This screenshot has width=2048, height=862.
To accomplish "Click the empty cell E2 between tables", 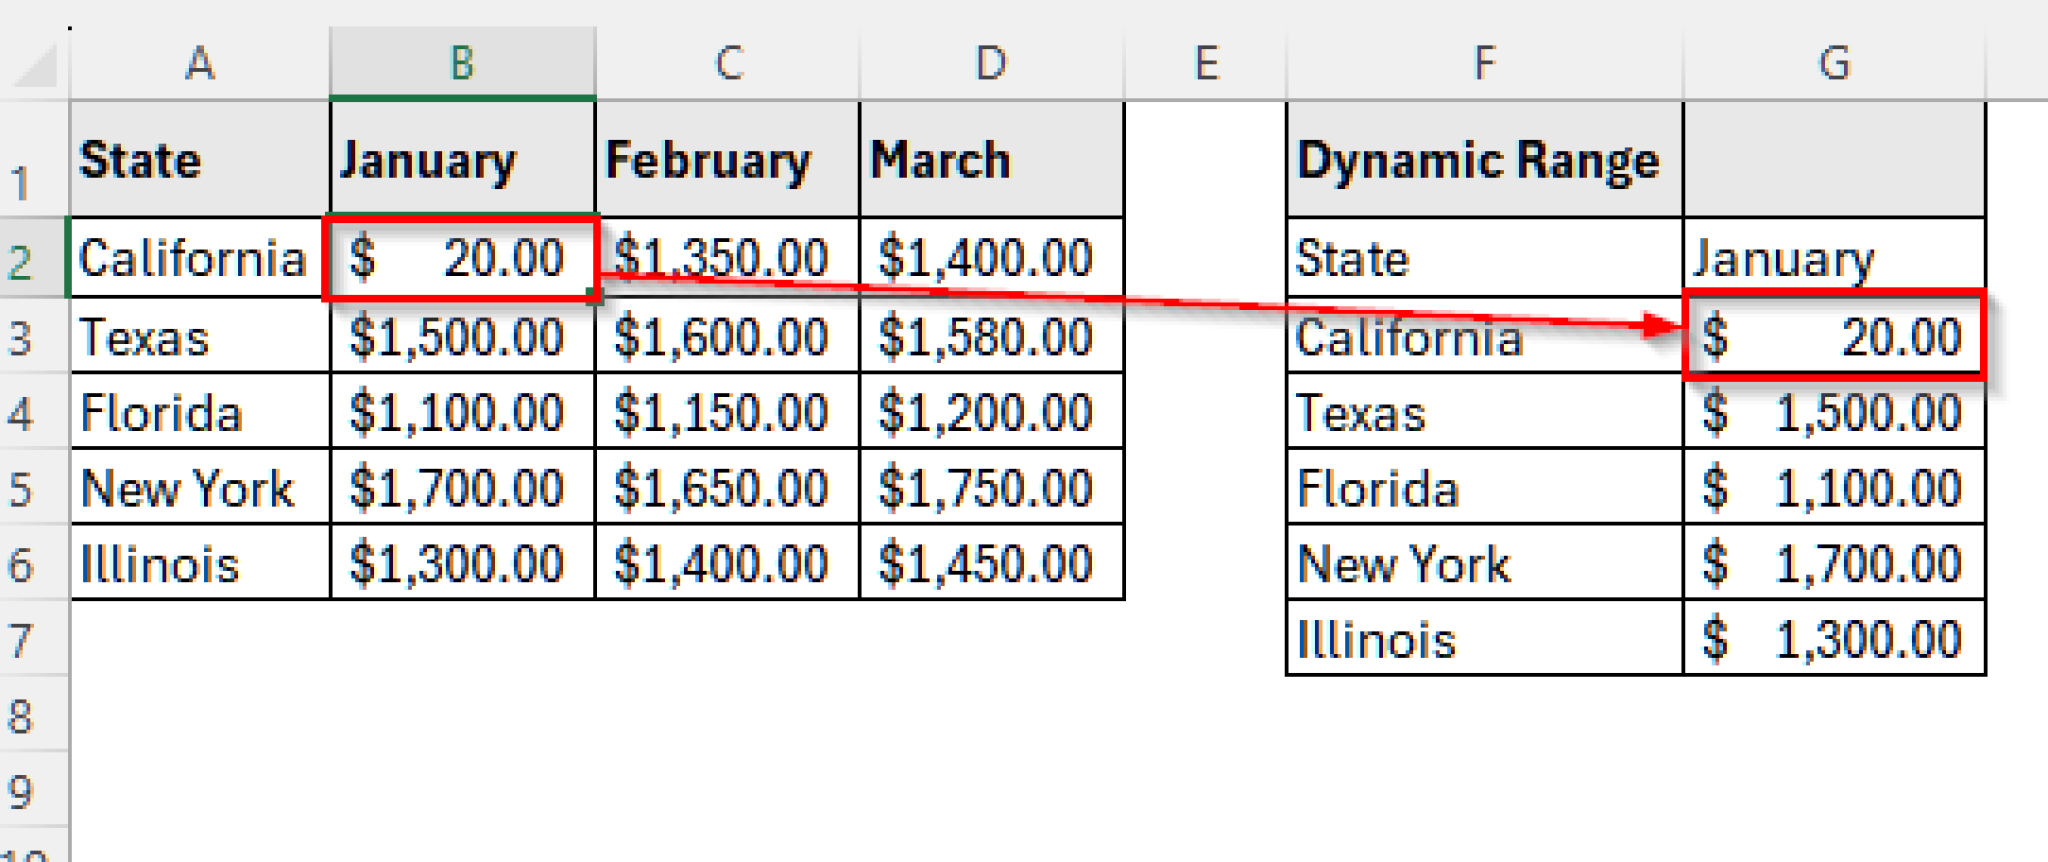I will coord(1205,257).
